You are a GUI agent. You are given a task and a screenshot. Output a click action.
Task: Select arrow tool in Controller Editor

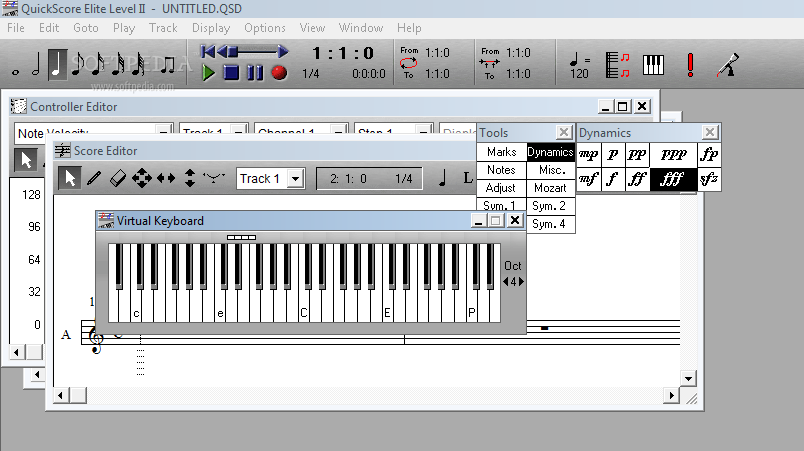(26, 159)
